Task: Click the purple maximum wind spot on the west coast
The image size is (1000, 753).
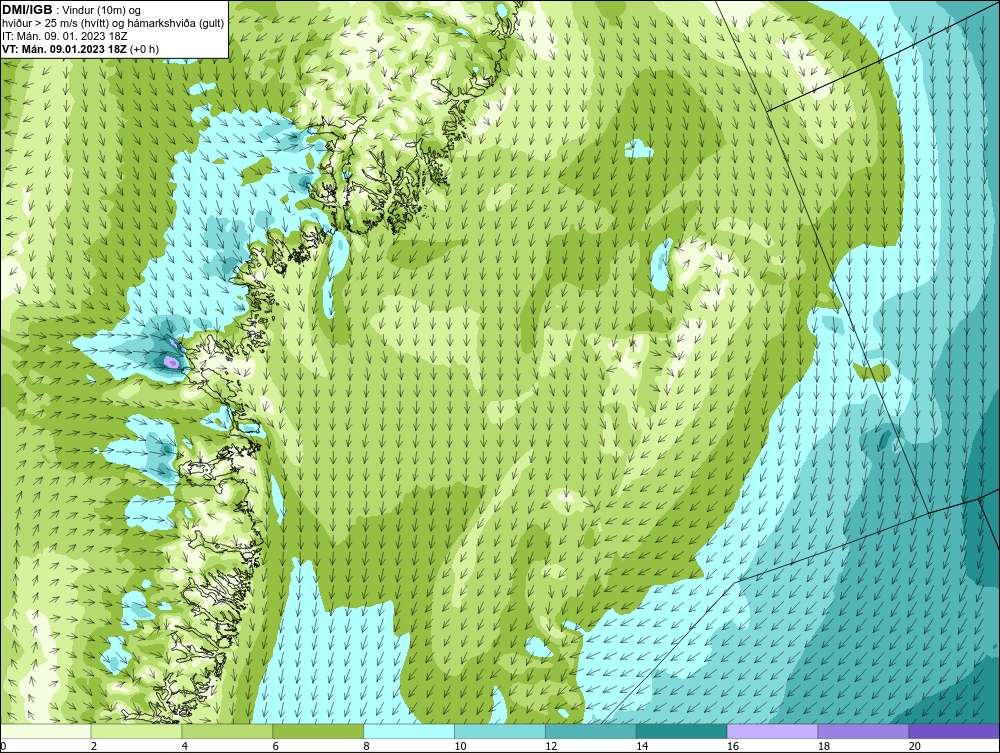Action: [x=171, y=362]
